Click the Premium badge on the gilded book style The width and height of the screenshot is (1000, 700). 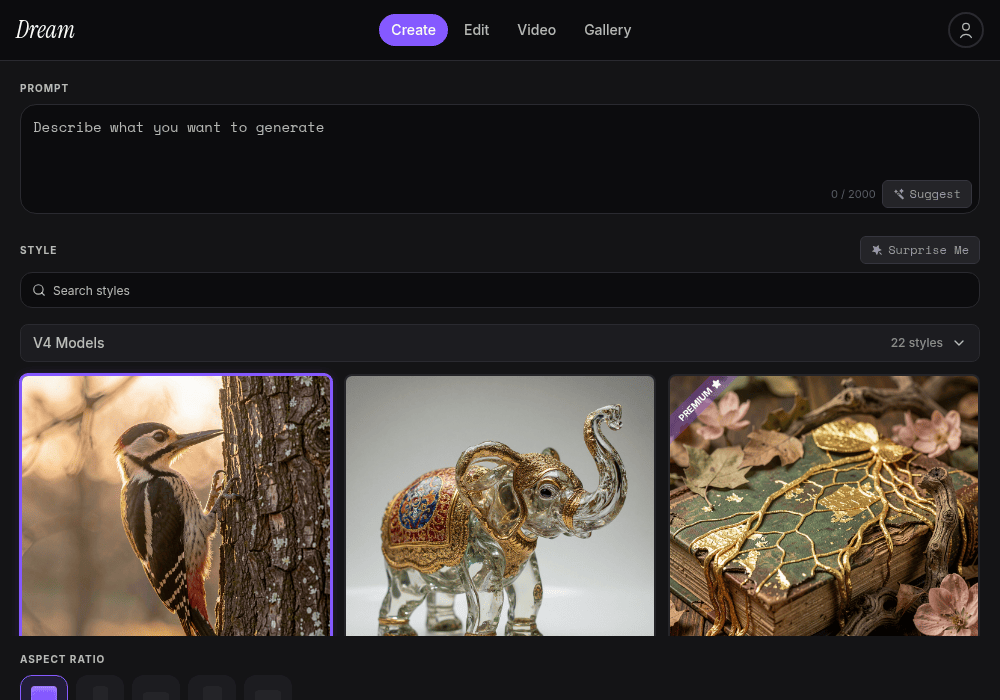coord(699,402)
